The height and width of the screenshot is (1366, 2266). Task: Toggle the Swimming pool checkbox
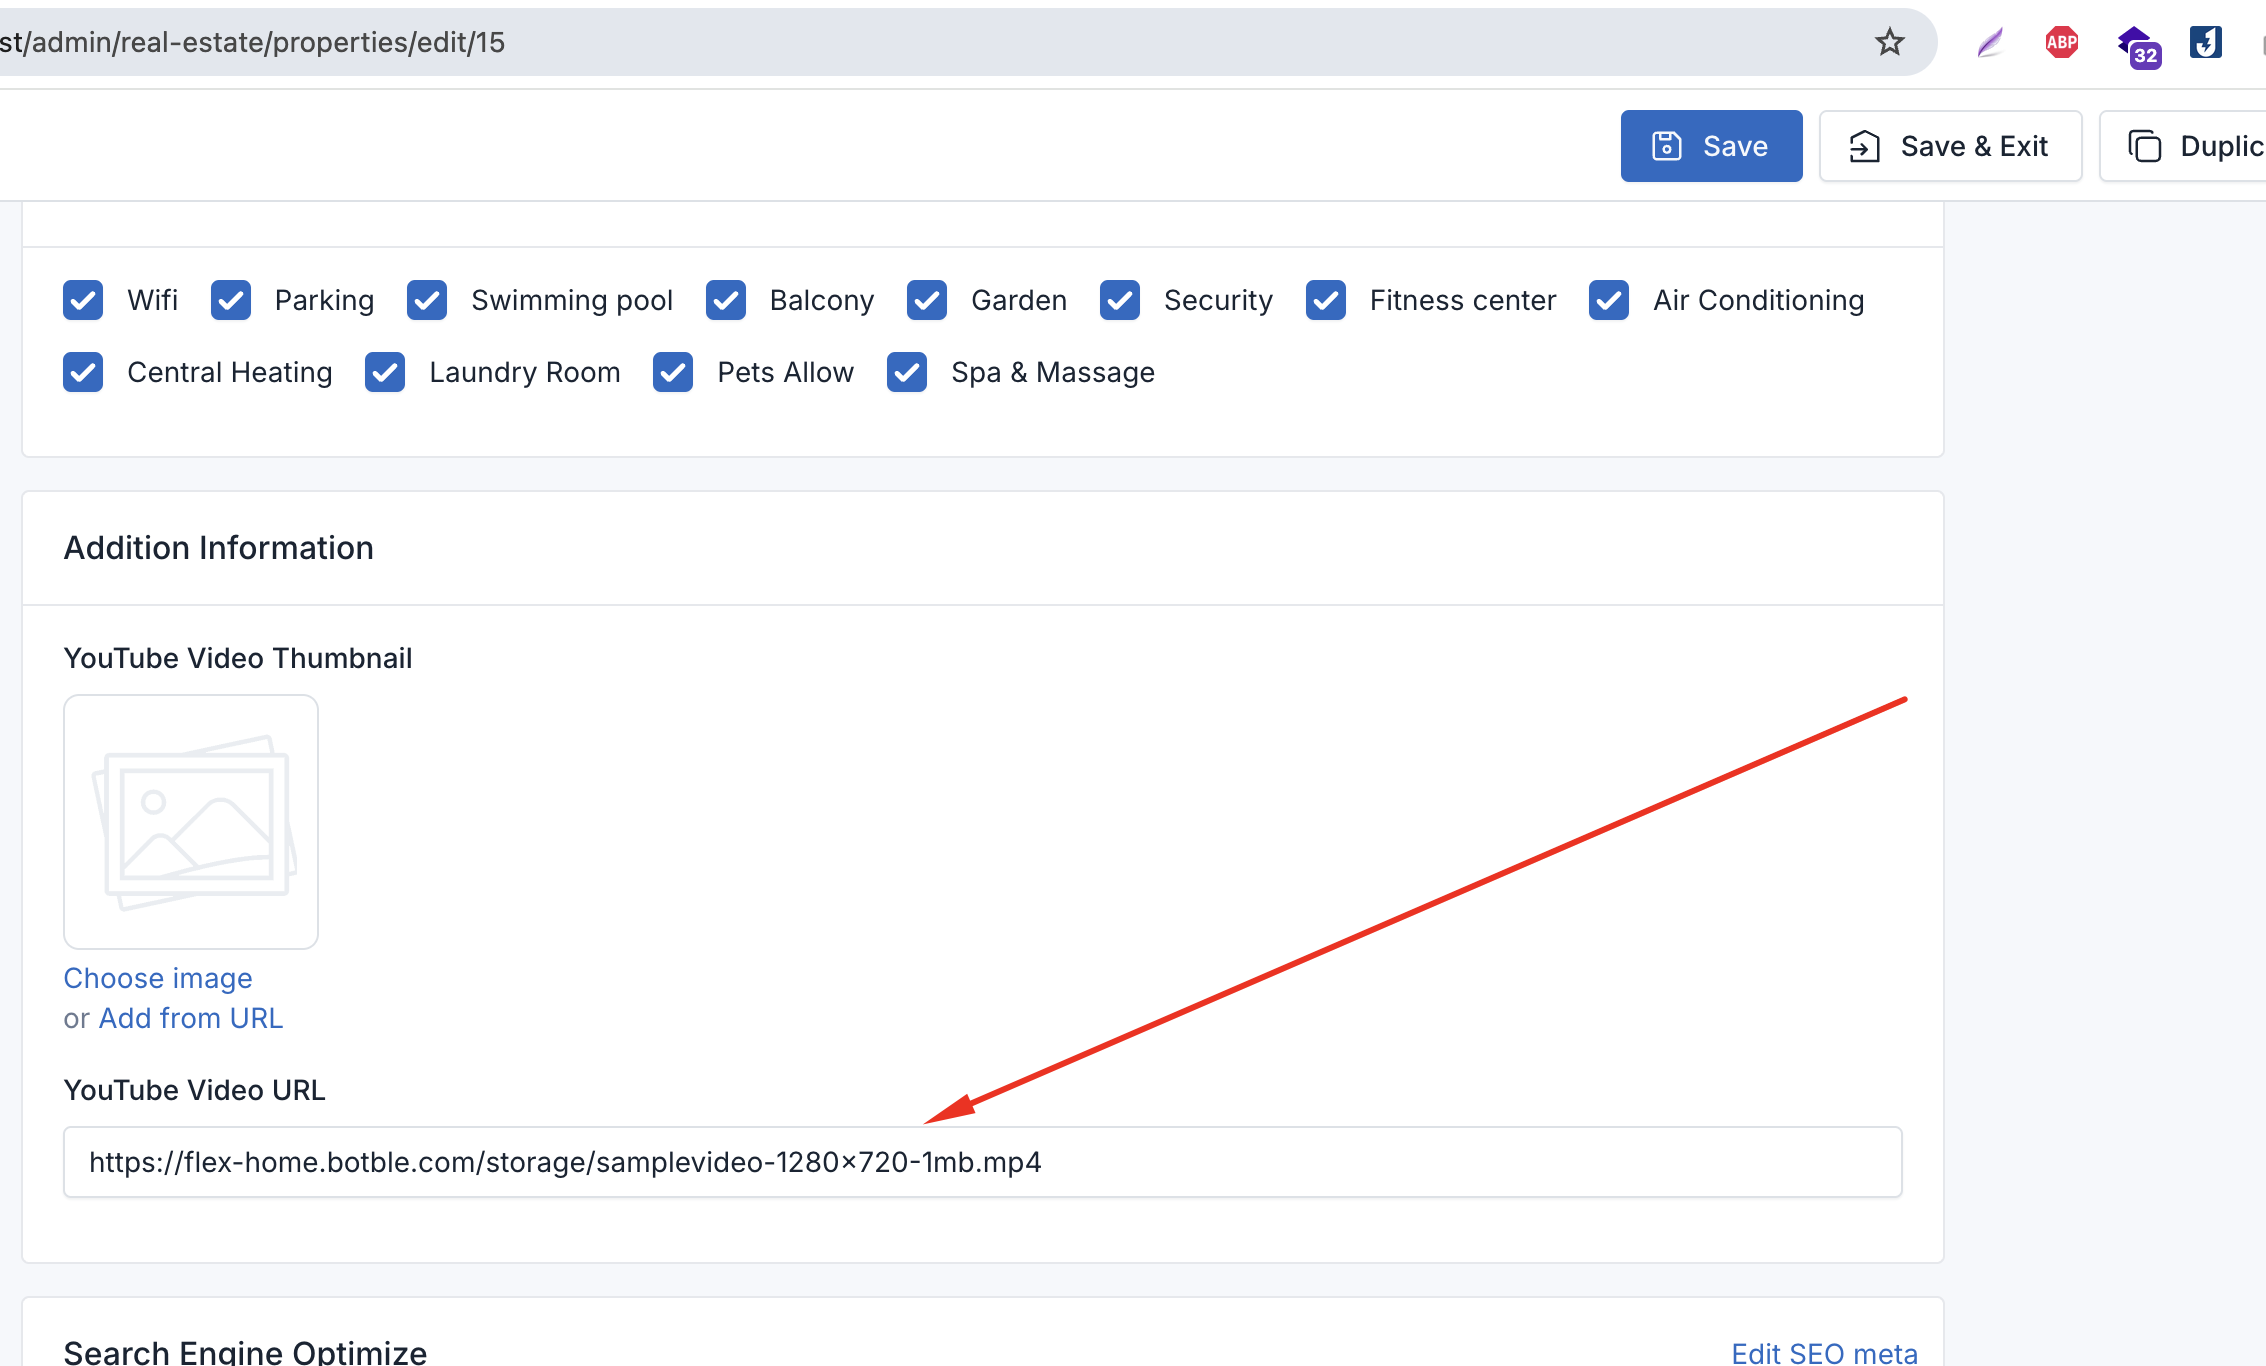point(427,300)
